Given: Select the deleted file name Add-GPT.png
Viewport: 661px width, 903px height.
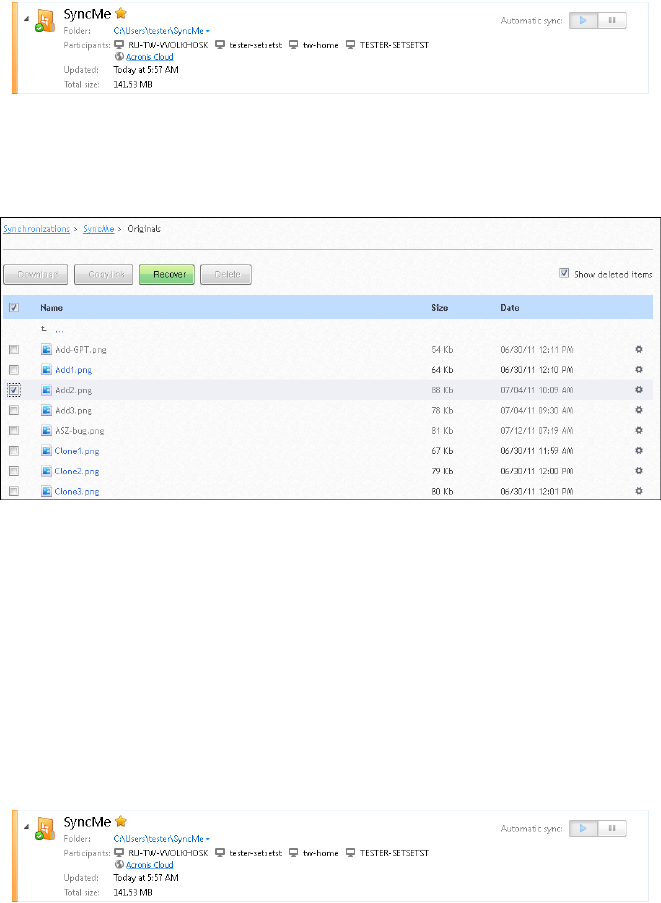Looking at the screenshot, I should [x=81, y=350].
